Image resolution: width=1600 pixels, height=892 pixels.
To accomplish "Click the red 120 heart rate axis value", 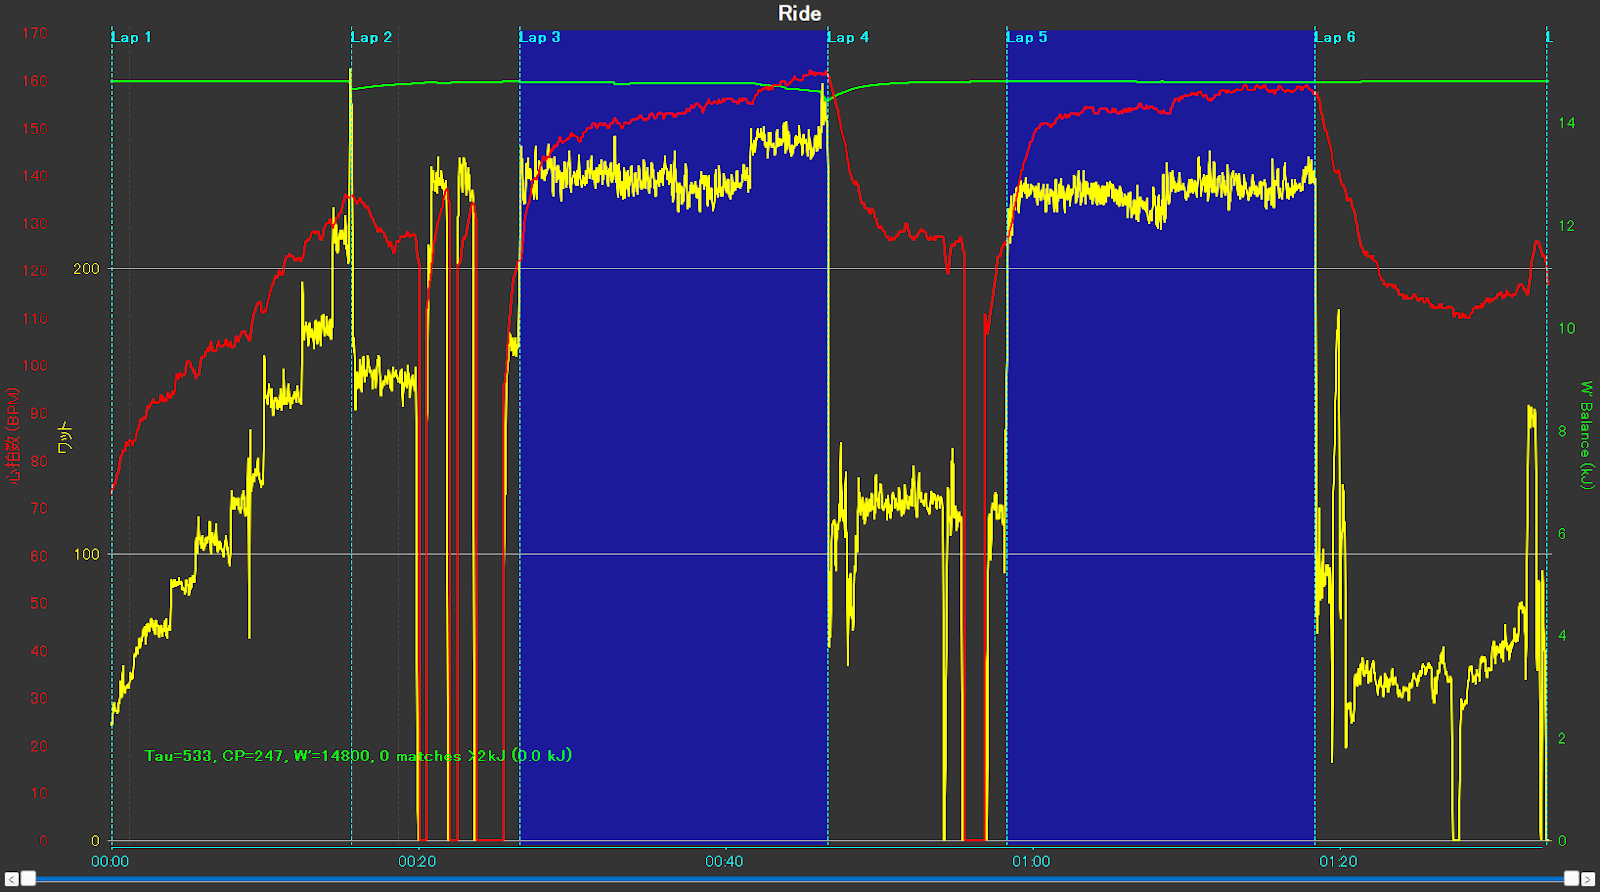I will click(35, 271).
